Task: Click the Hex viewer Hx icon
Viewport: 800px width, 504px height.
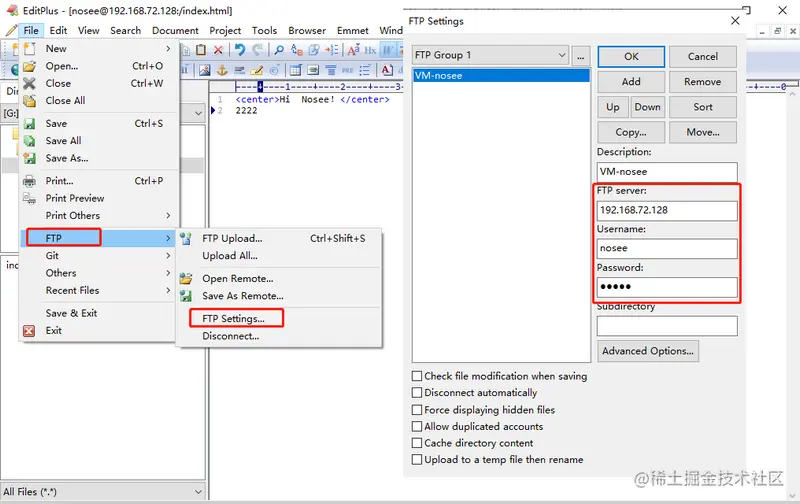Action: [370, 49]
